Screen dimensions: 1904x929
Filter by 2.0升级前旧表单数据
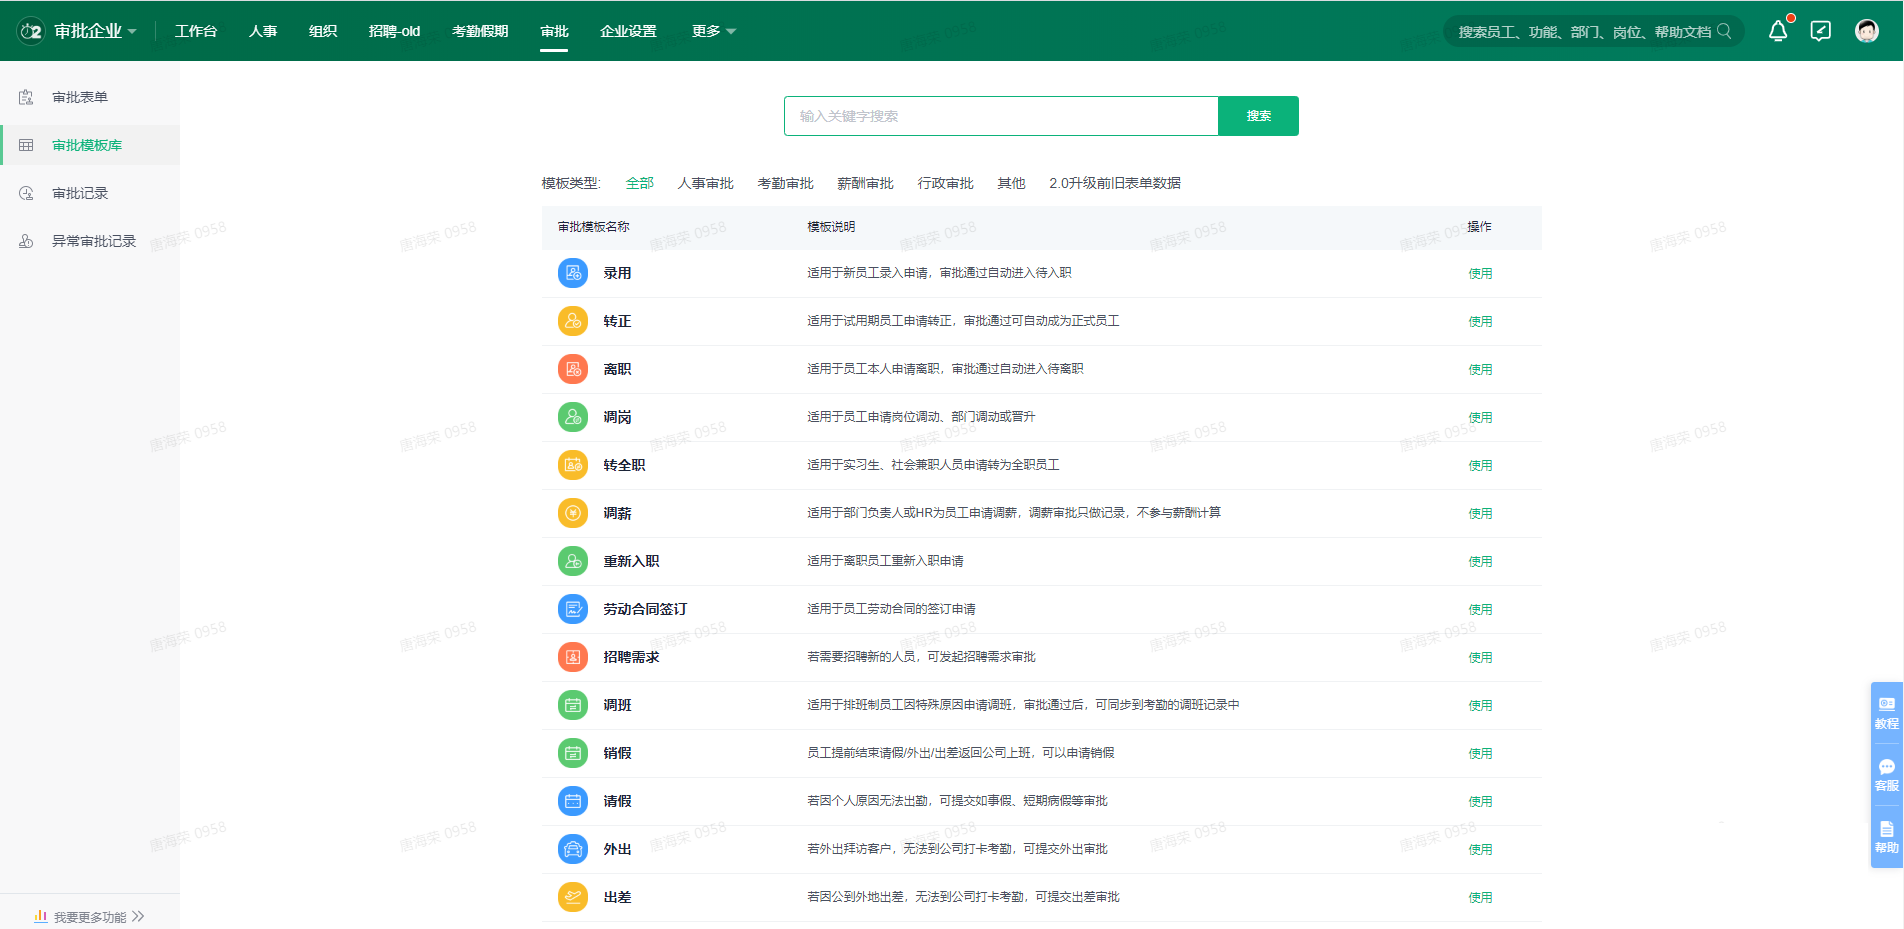[x=1115, y=183]
